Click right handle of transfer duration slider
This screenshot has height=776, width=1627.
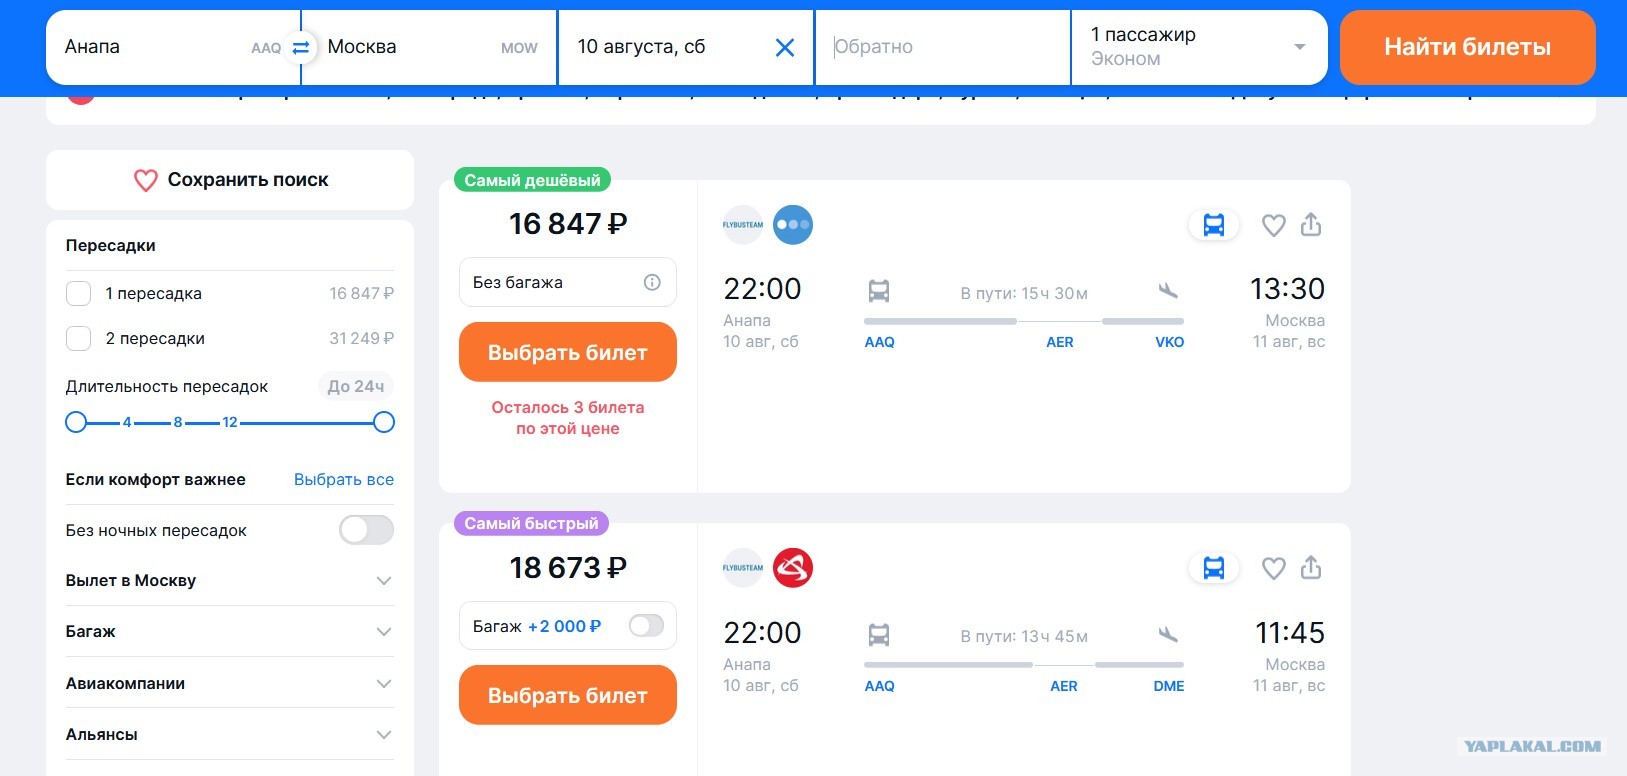pos(384,422)
